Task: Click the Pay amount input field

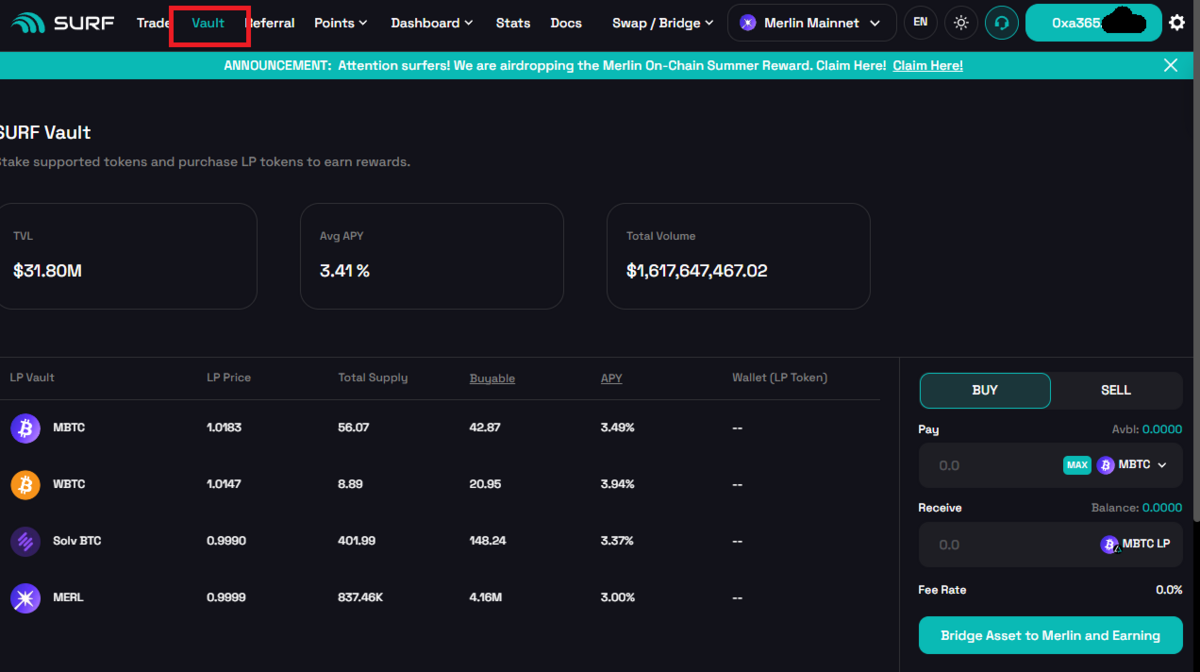Action: click(x=988, y=465)
